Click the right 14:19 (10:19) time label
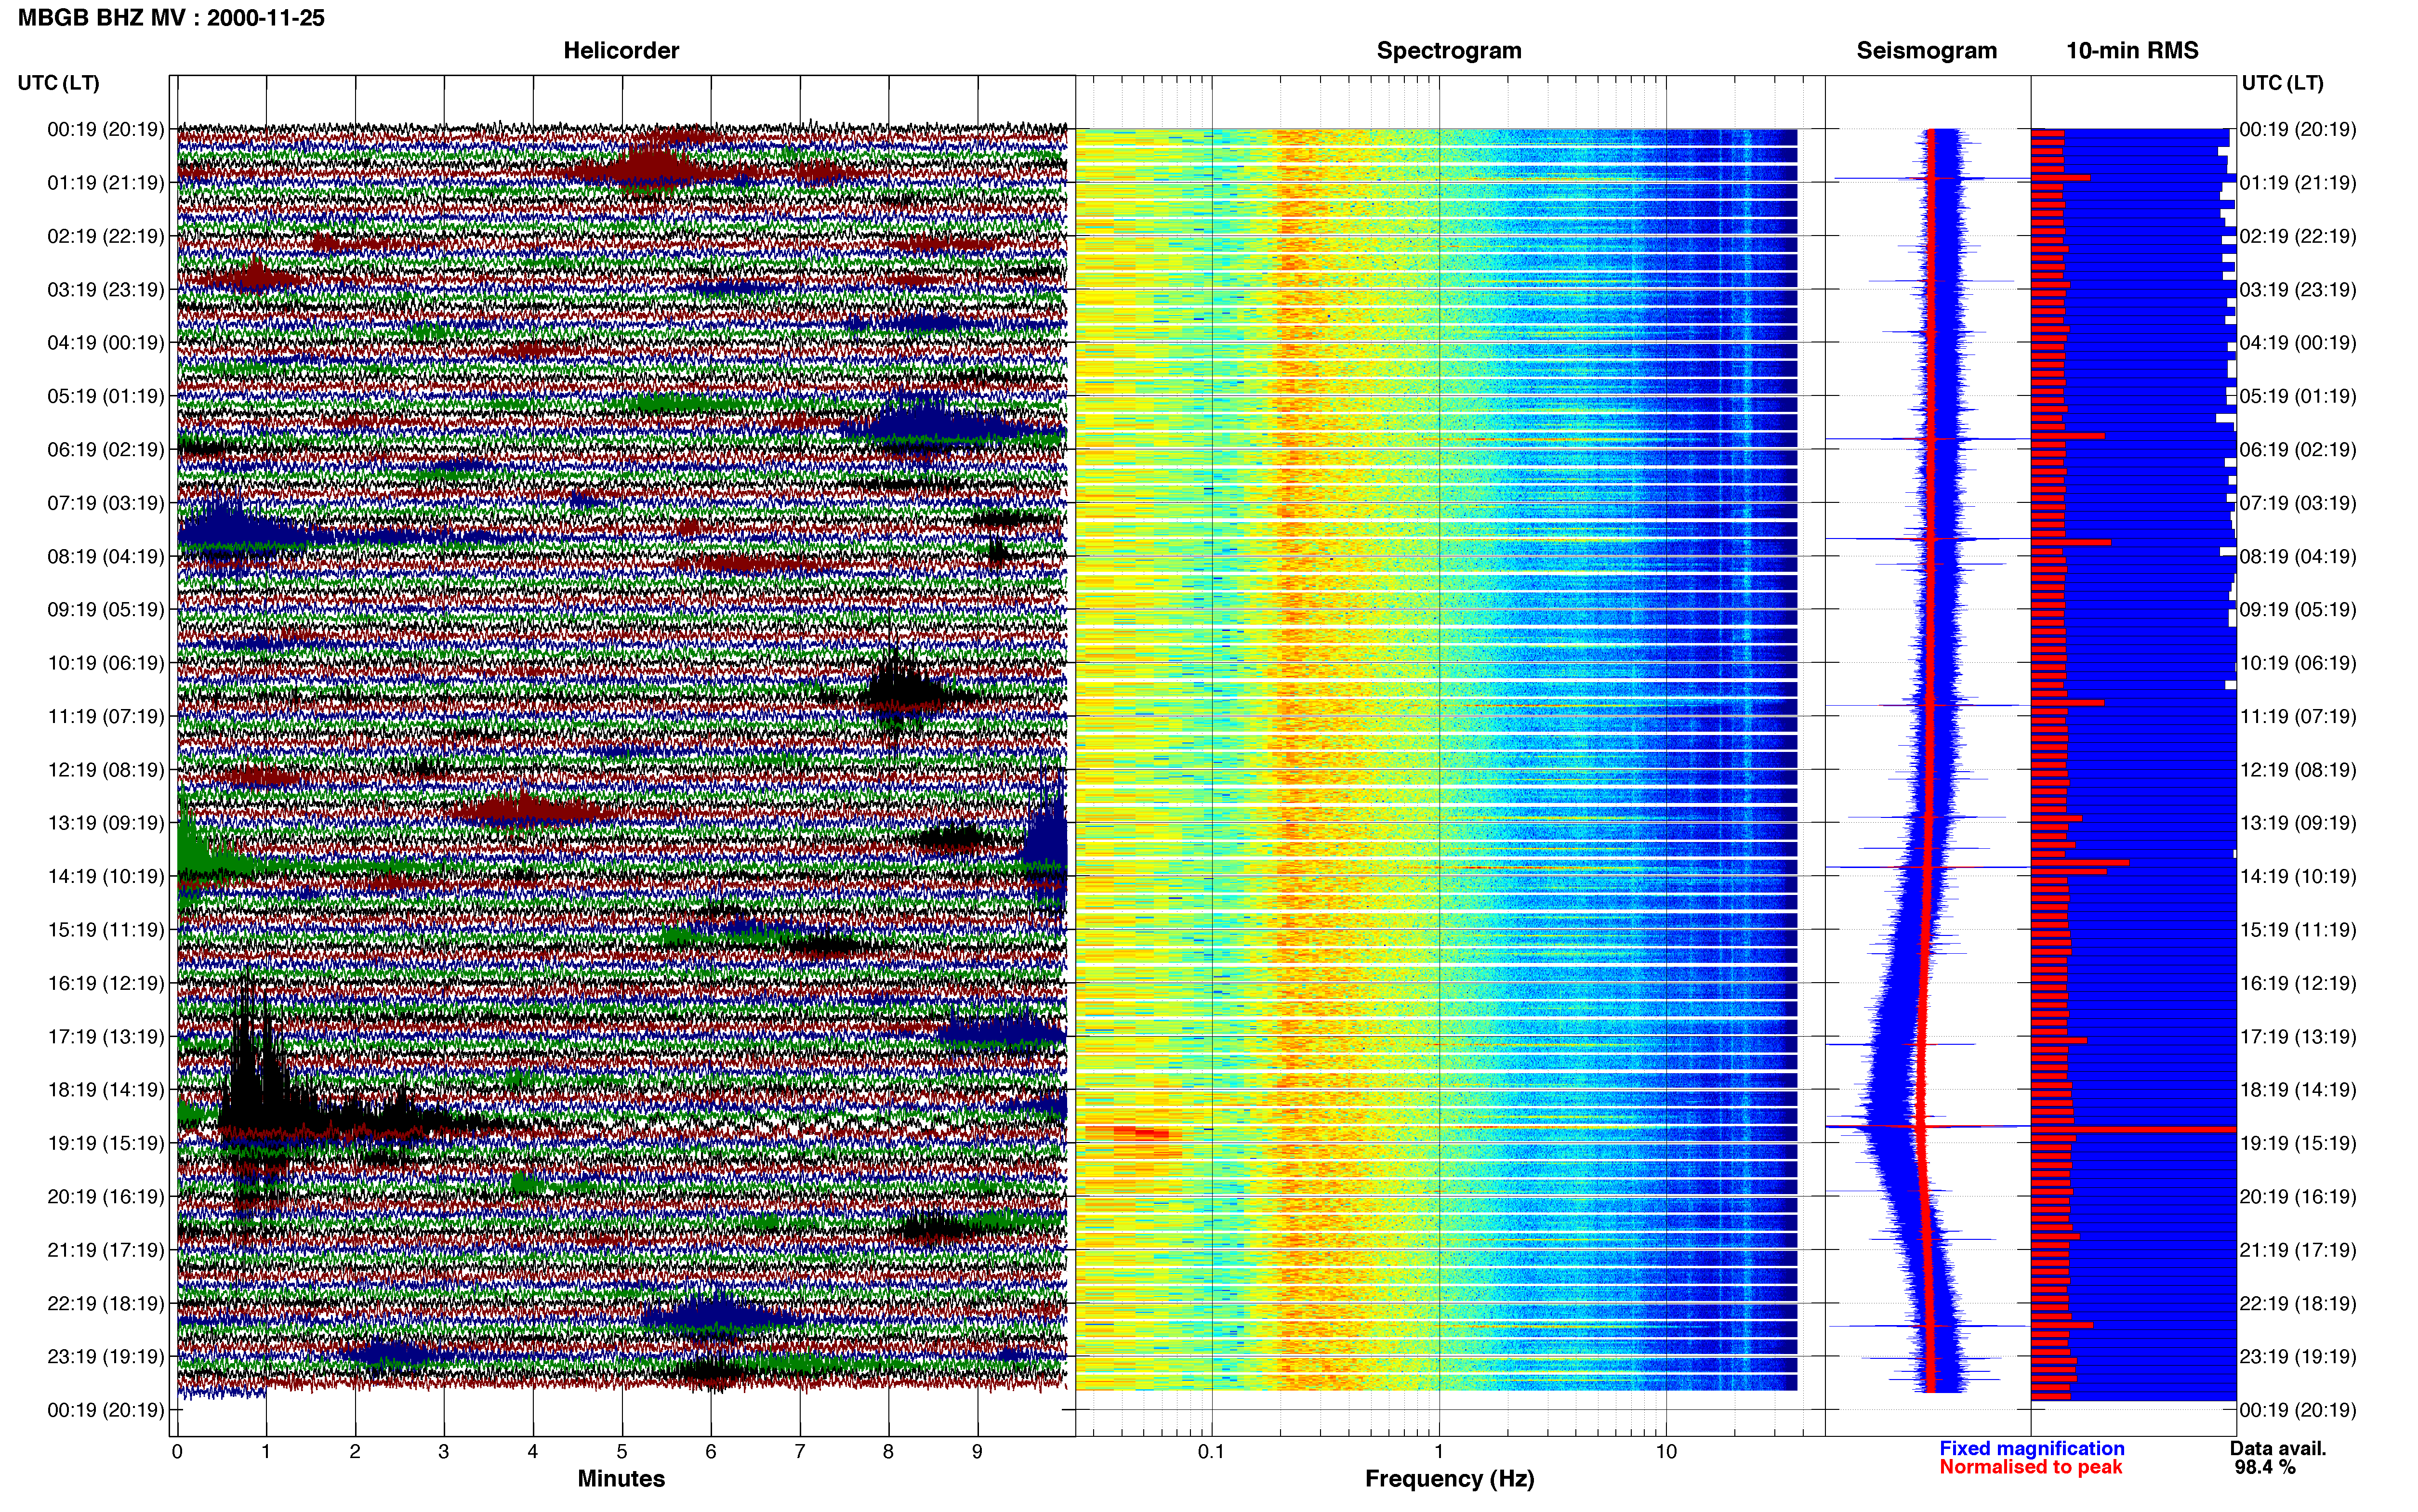The width and height of the screenshot is (2418, 1512). (2298, 876)
